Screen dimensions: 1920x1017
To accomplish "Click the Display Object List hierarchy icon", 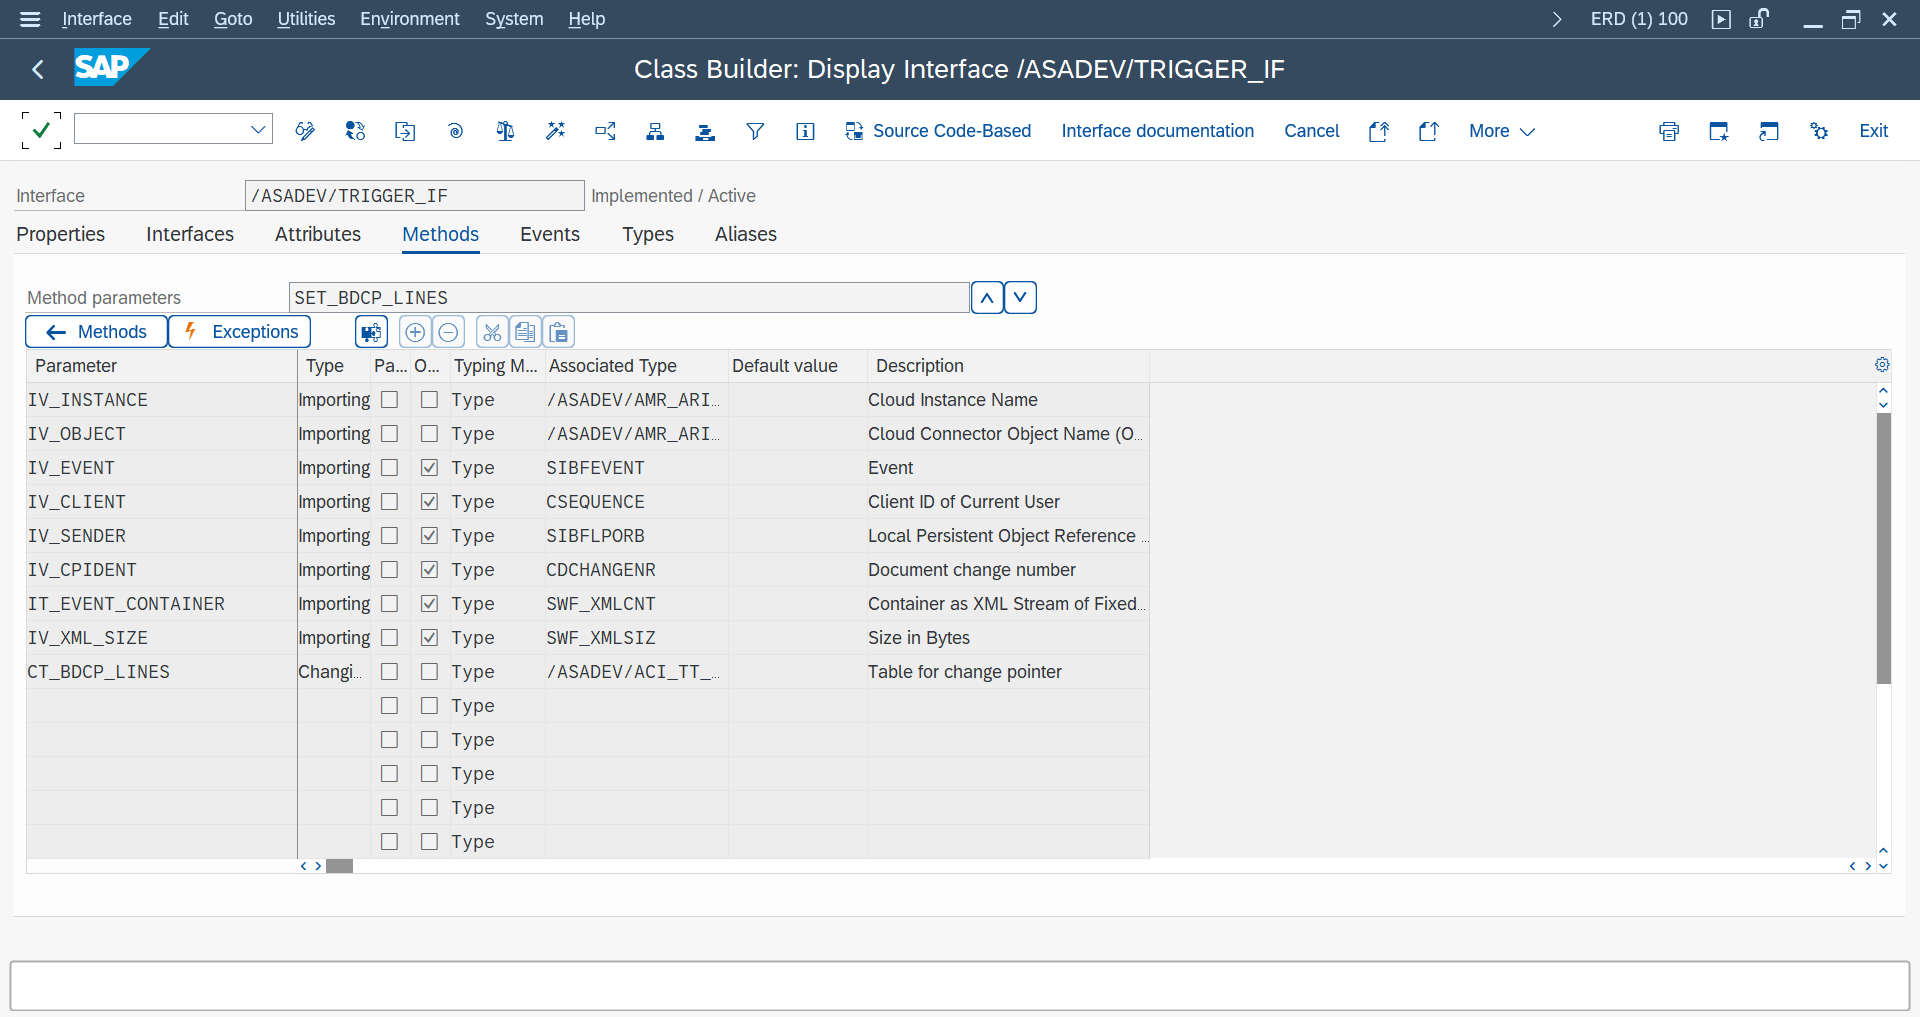I will 655,131.
